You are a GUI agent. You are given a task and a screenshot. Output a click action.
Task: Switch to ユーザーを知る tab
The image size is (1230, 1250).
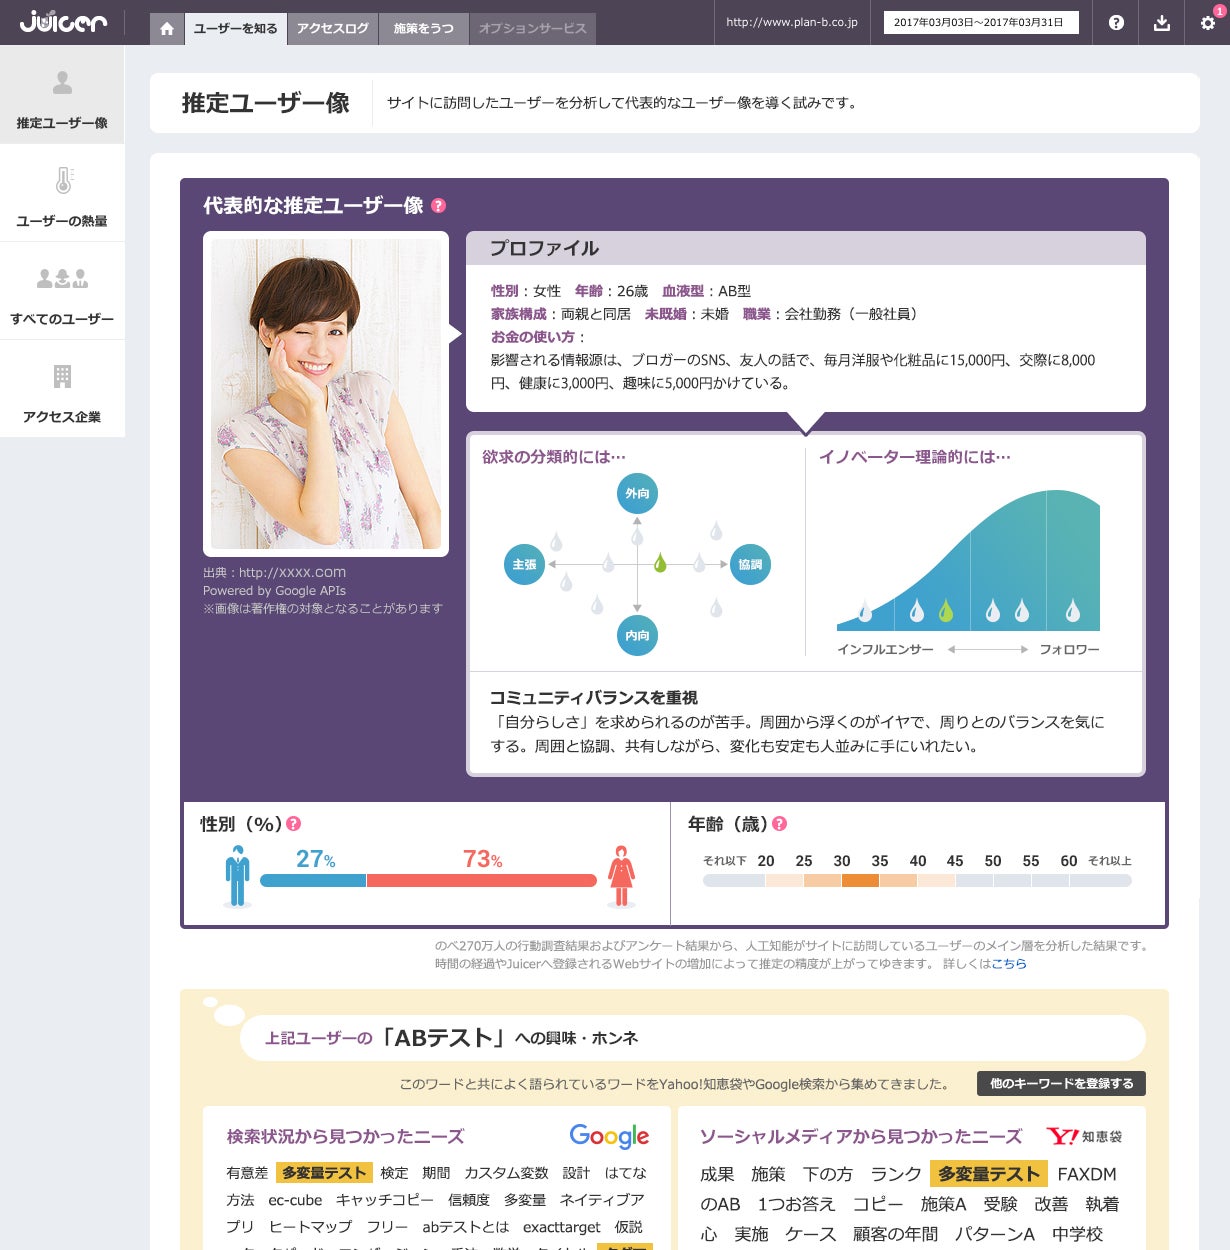pyautogui.click(x=236, y=29)
